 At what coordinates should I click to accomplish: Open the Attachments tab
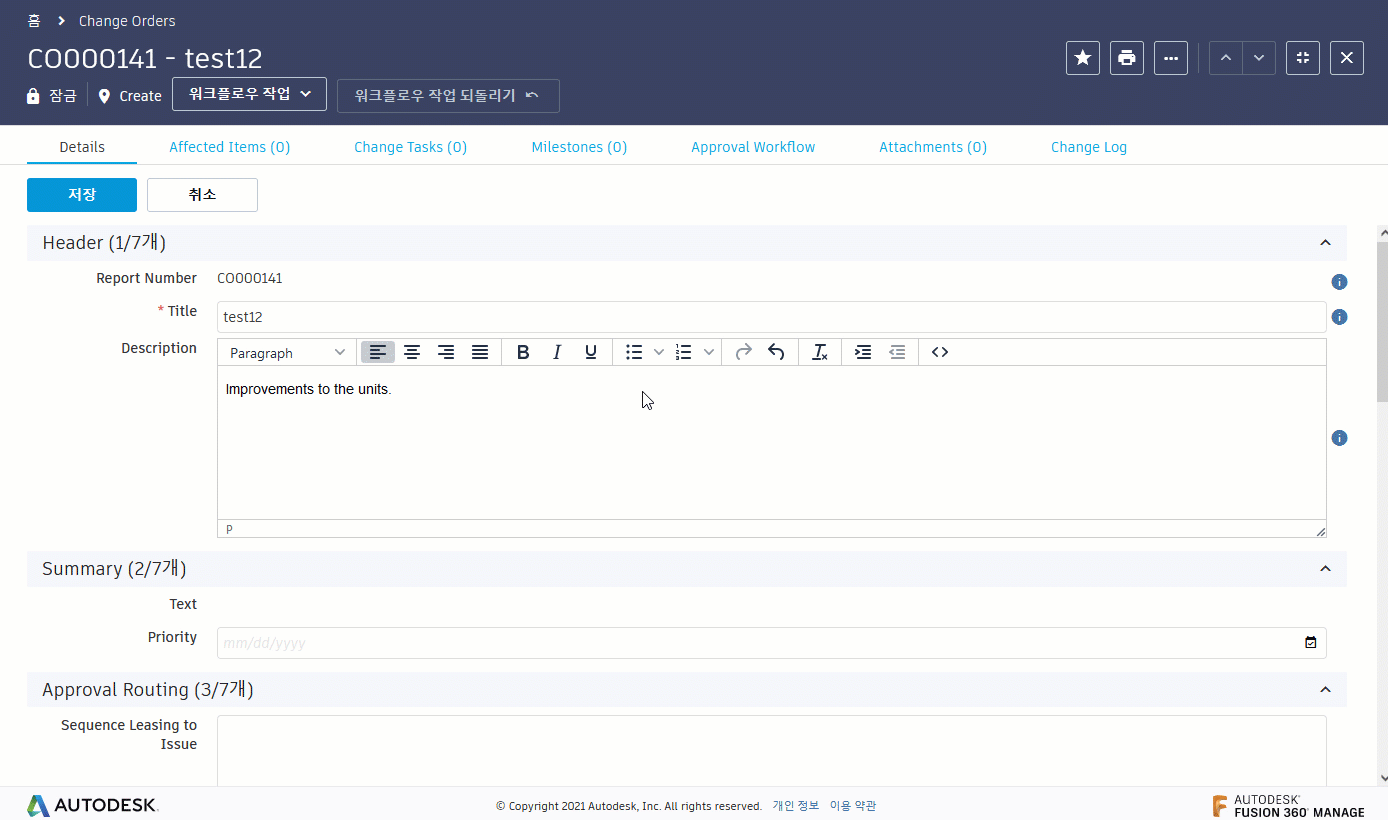pos(932,146)
